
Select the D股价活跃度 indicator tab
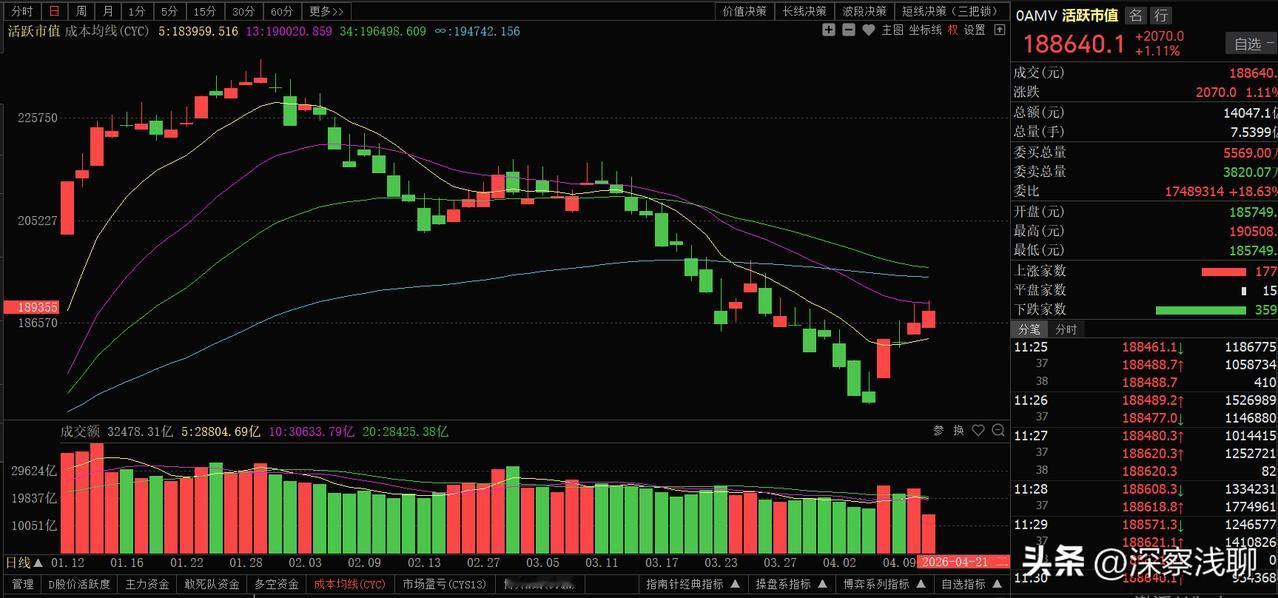click(79, 584)
